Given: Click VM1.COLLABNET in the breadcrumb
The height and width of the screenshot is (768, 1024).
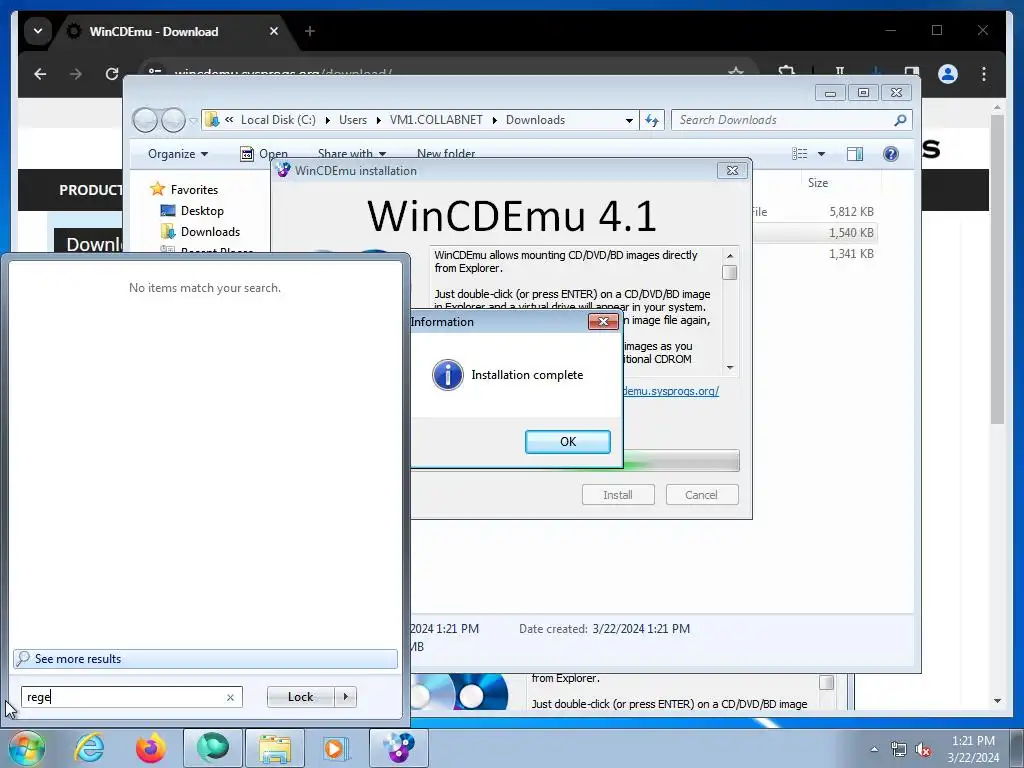Looking at the screenshot, I should (436, 120).
